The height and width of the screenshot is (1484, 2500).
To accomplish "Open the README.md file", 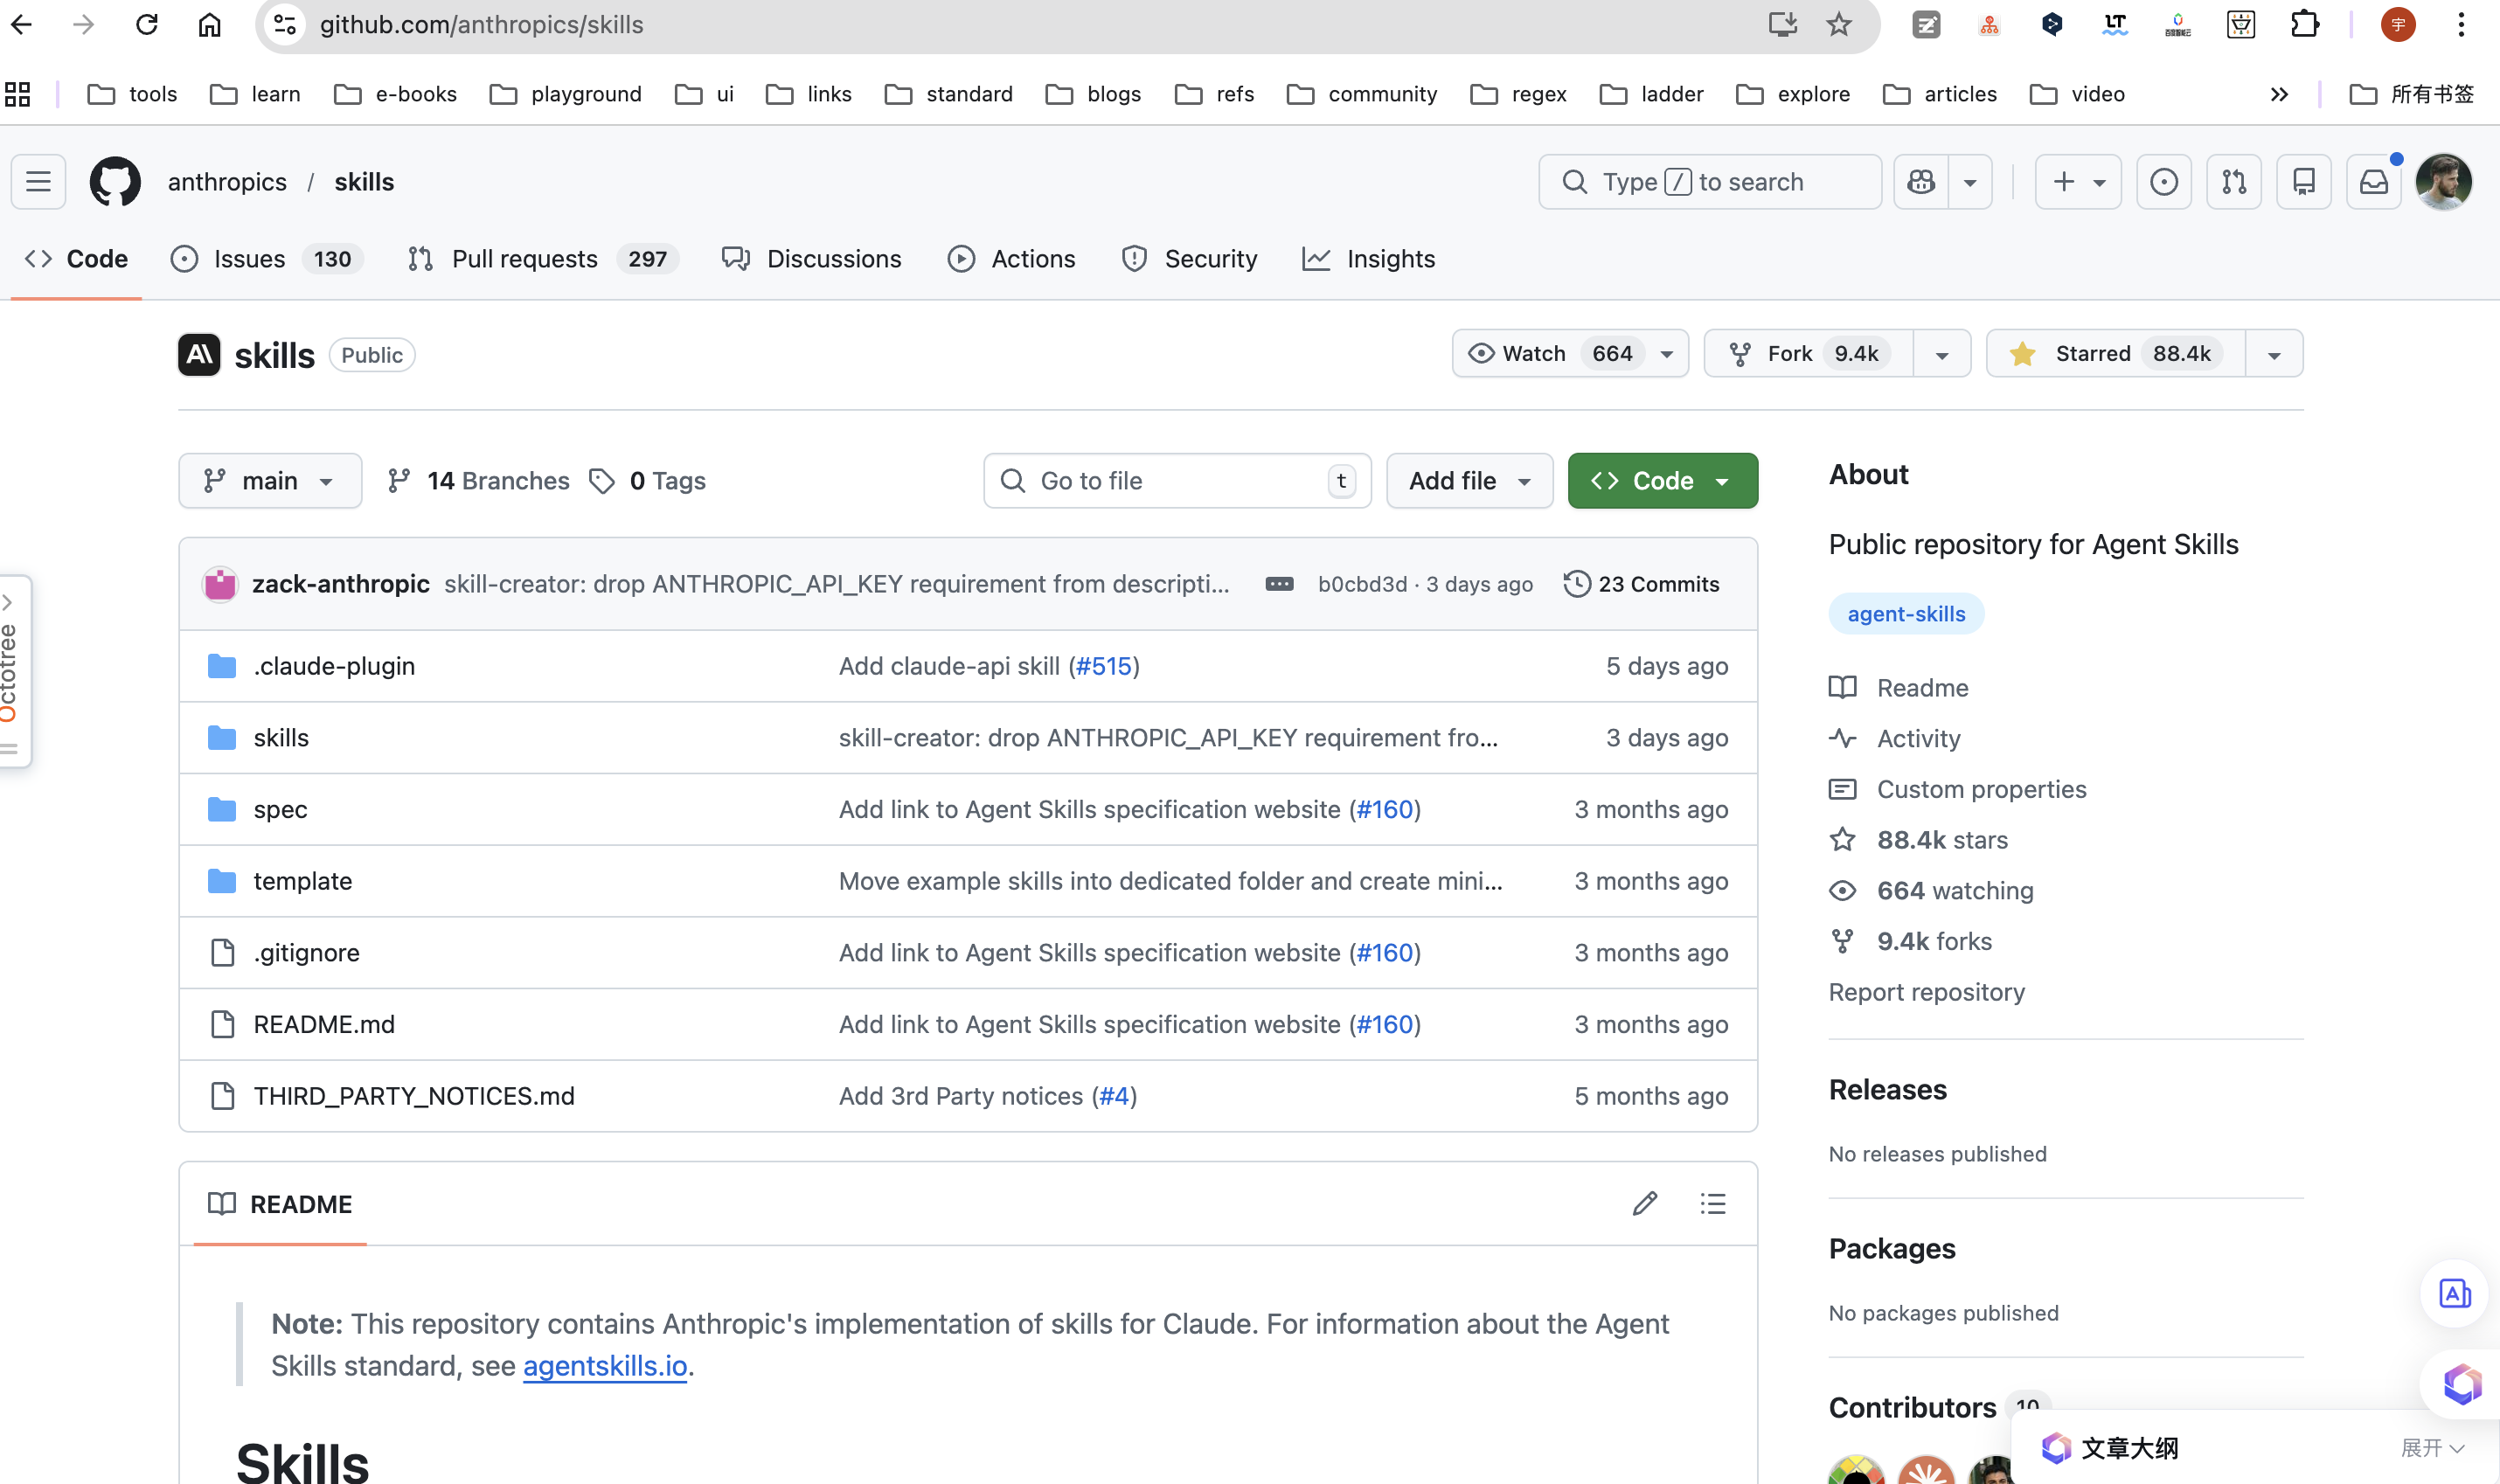I will (324, 1024).
